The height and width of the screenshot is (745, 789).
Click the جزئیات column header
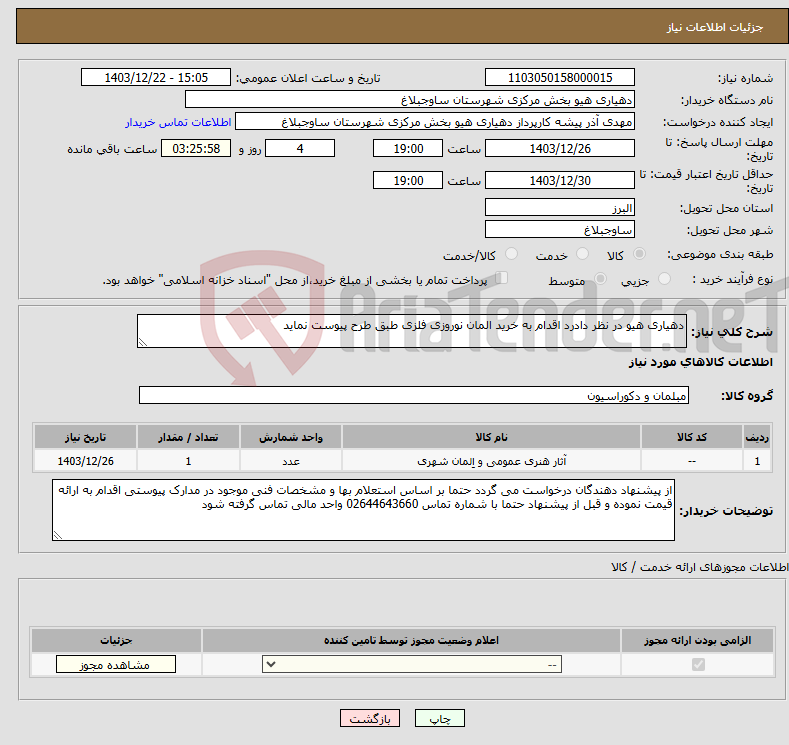coord(116,640)
